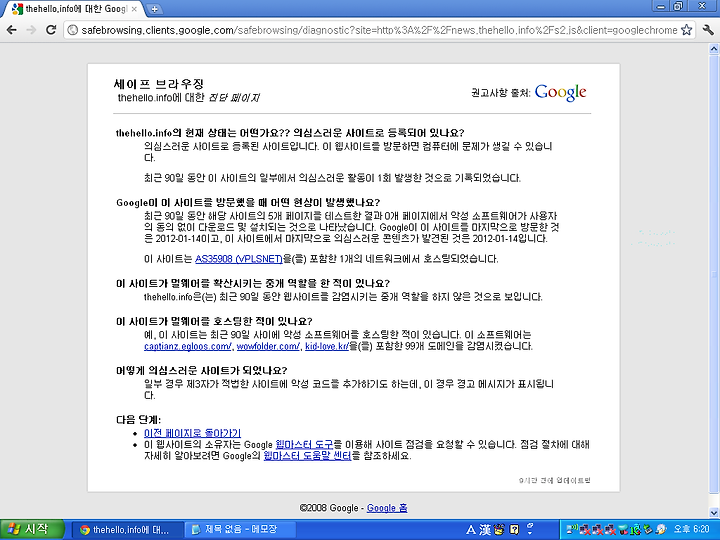Click the IME pad icon in language bar
This screenshot has height=540, width=720.
pyautogui.click(x=500, y=530)
